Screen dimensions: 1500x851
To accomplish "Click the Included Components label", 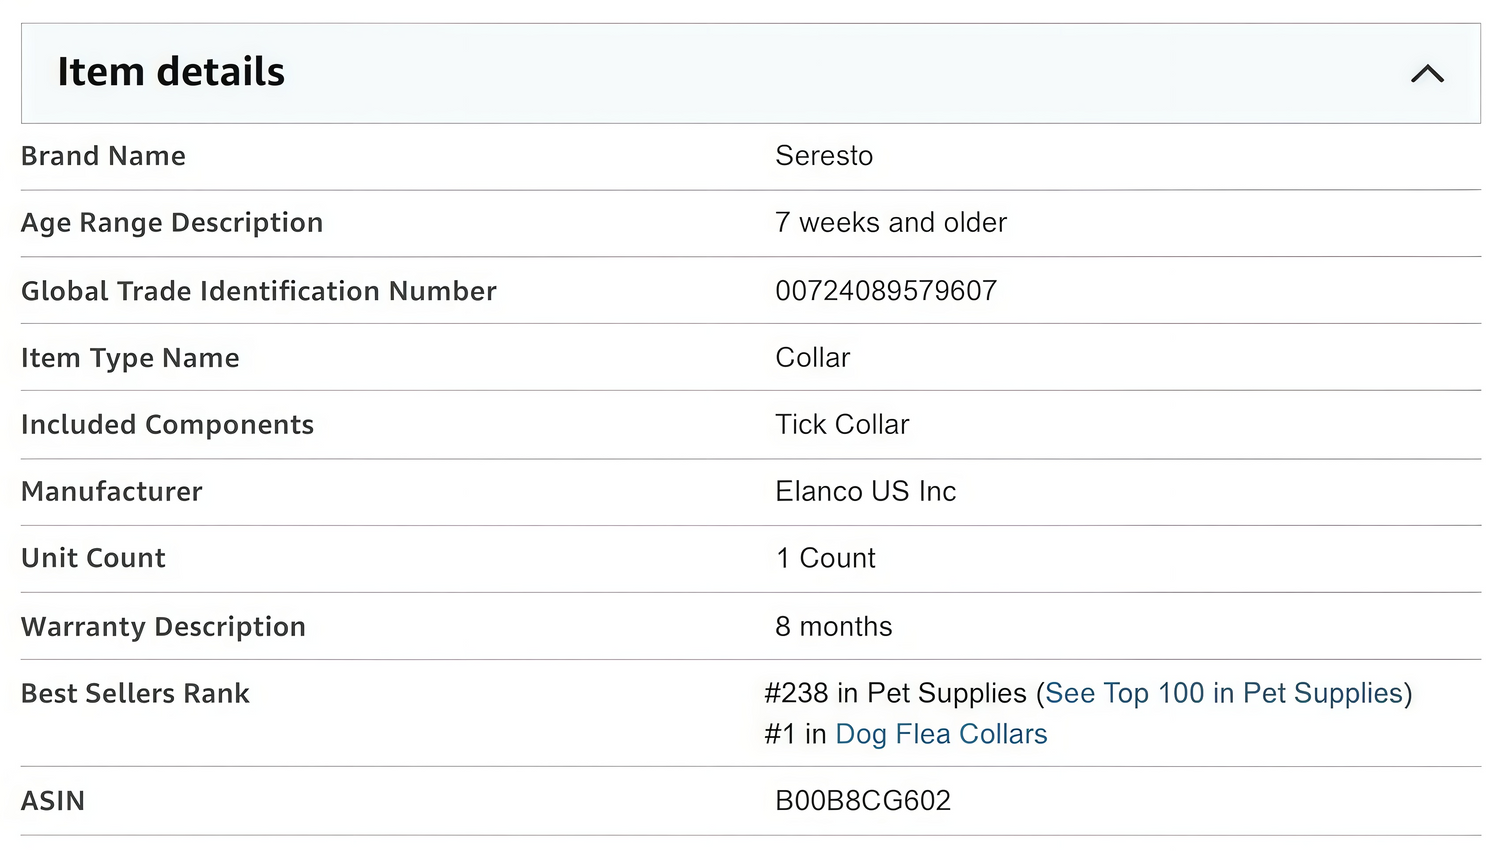I will click(167, 425).
